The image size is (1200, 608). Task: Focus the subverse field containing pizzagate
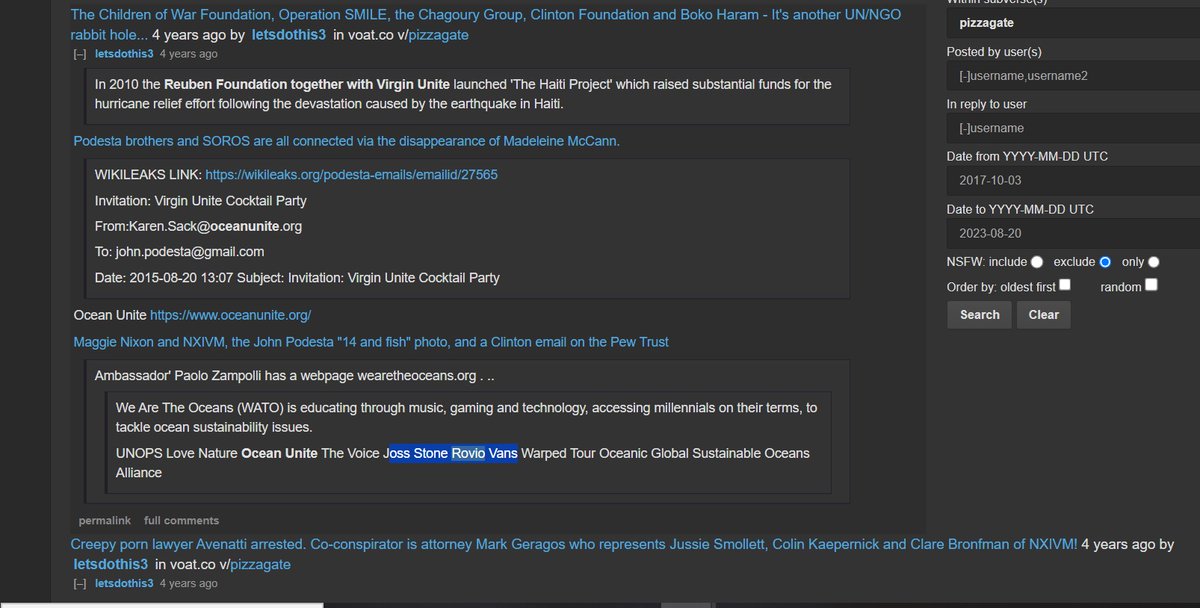[x=1073, y=22]
